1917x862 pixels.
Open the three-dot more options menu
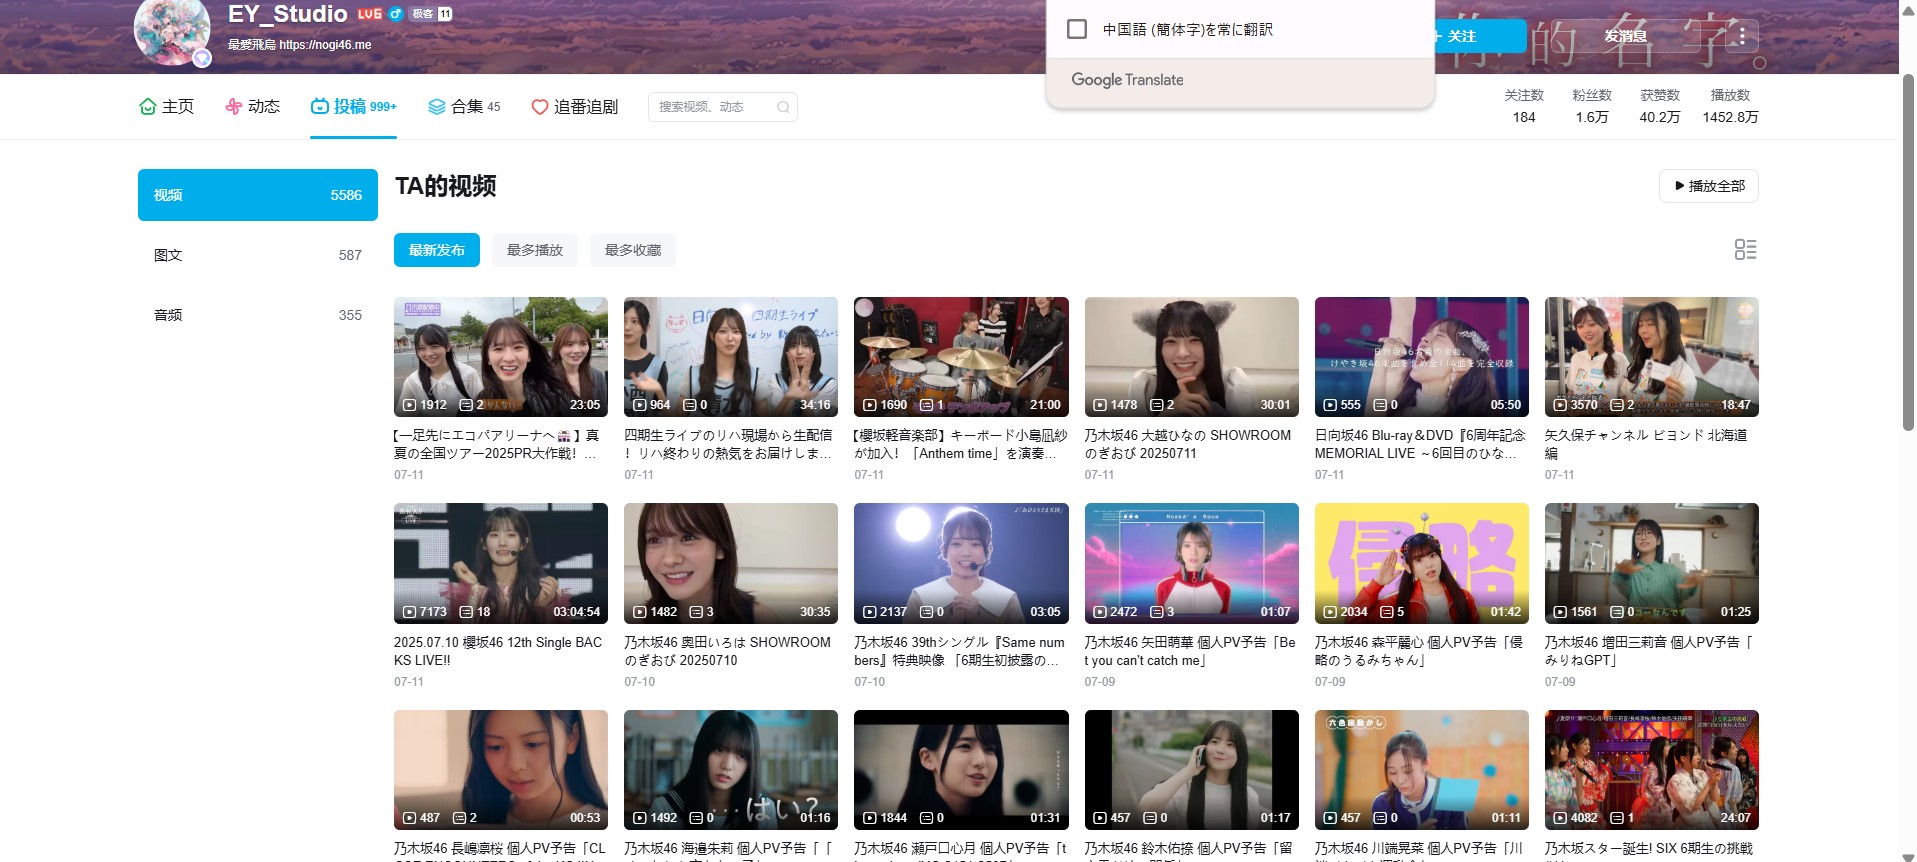pos(1742,36)
